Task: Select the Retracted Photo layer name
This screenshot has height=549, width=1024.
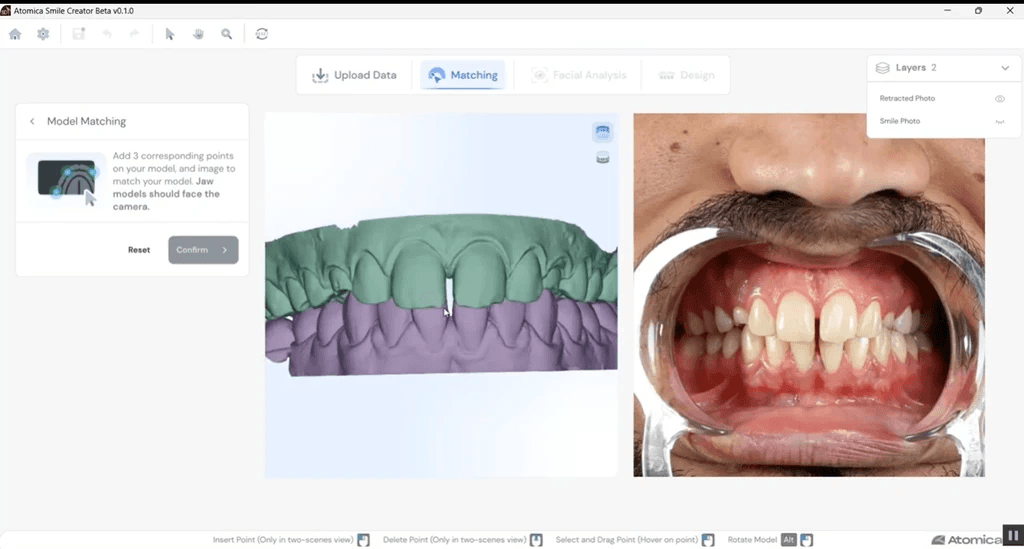Action: [x=907, y=99]
